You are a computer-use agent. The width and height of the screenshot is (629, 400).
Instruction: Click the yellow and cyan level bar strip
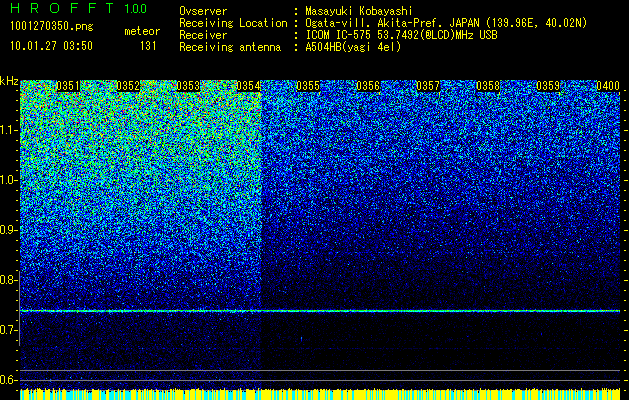320,394
